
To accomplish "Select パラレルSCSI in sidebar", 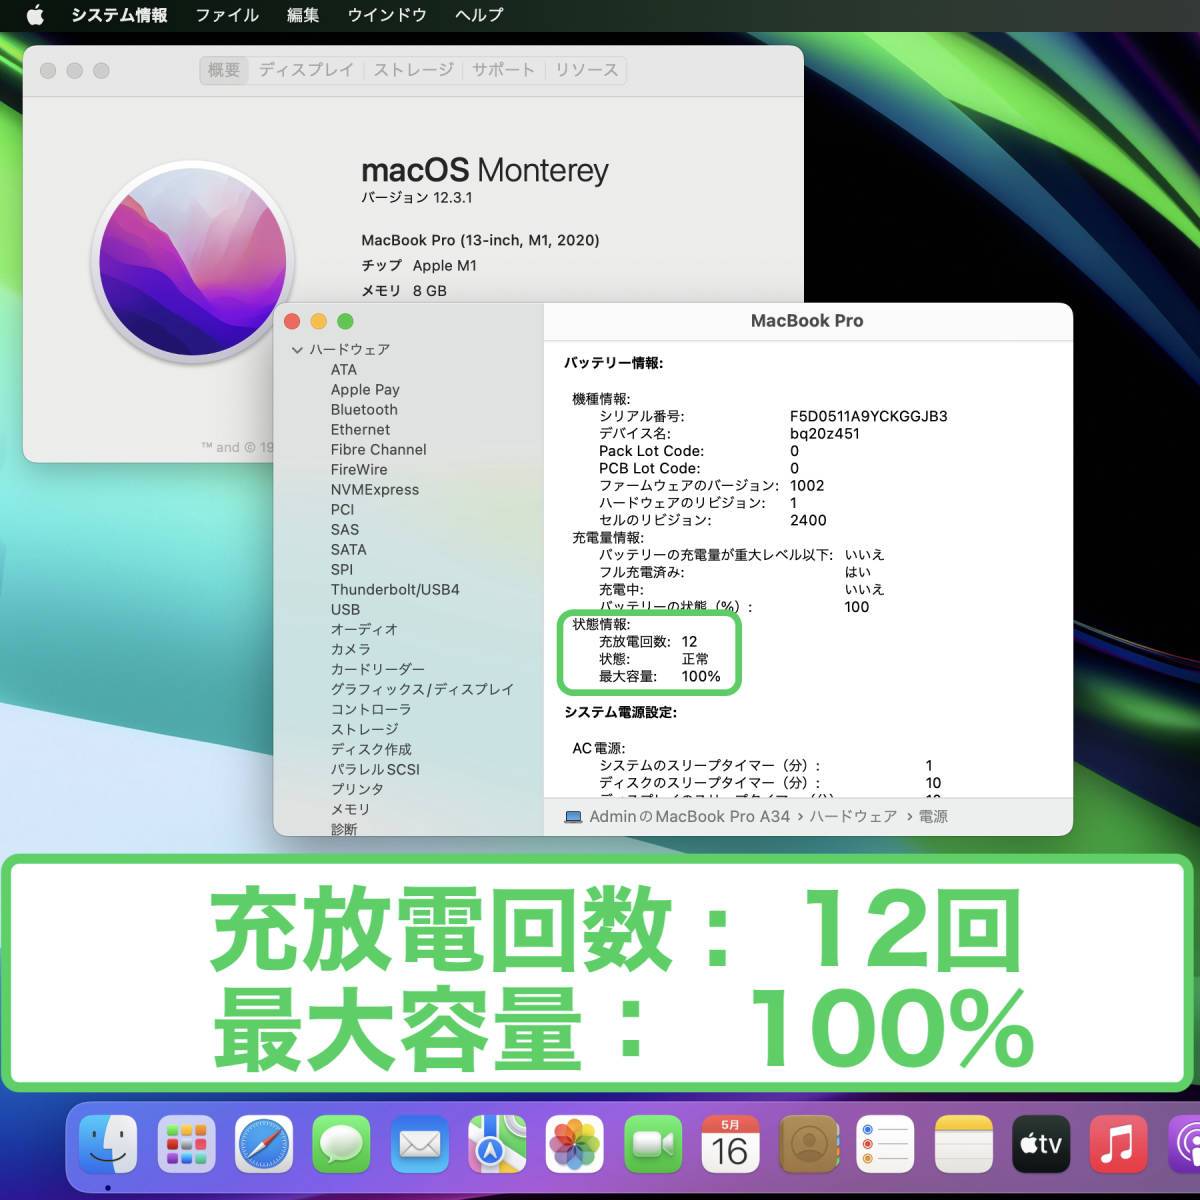I will click(x=376, y=770).
